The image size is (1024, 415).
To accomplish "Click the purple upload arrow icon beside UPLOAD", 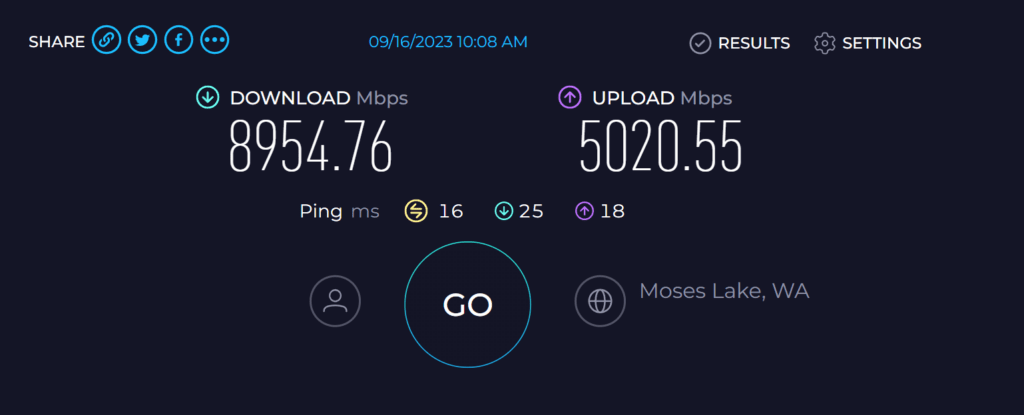I will 569,98.
